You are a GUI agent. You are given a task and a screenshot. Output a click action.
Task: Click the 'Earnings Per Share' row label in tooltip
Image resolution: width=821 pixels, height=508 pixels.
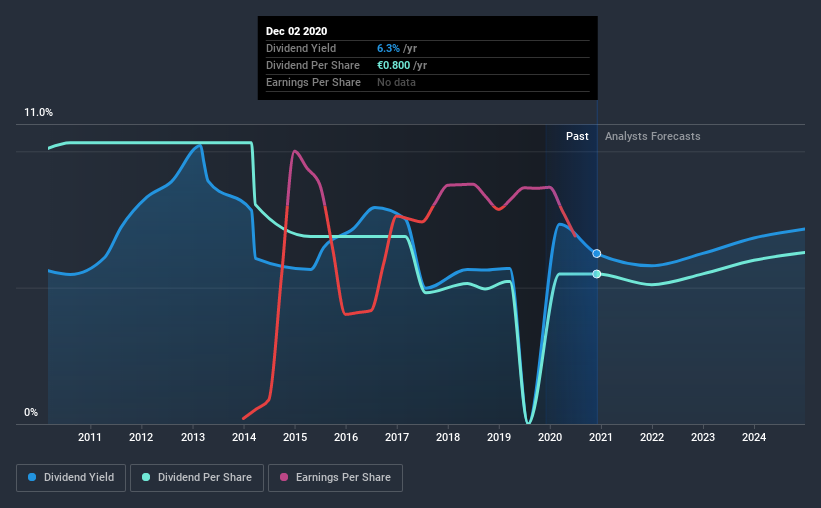point(313,82)
